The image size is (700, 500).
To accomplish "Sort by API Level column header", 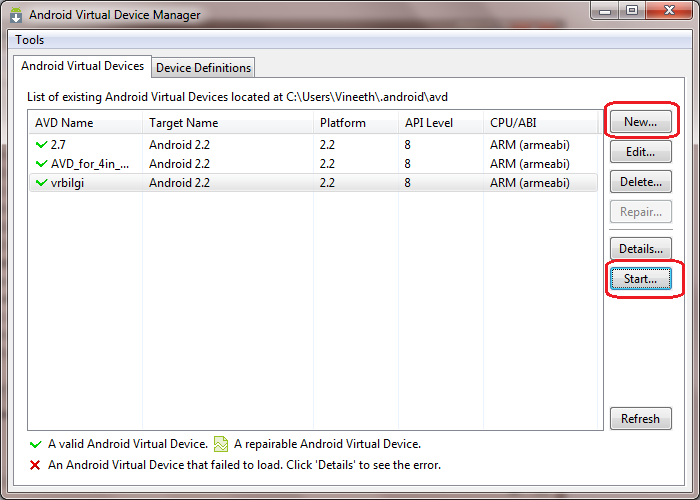I will pos(441,123).
